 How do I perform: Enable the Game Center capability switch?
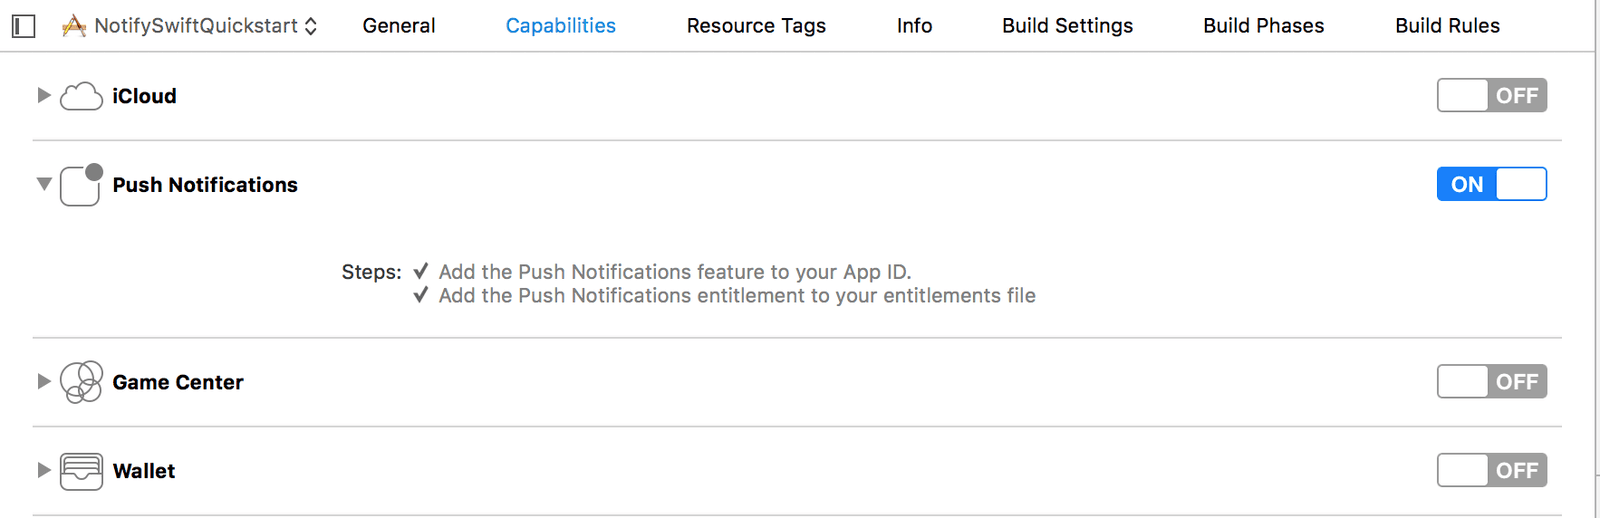(1491, 382)
